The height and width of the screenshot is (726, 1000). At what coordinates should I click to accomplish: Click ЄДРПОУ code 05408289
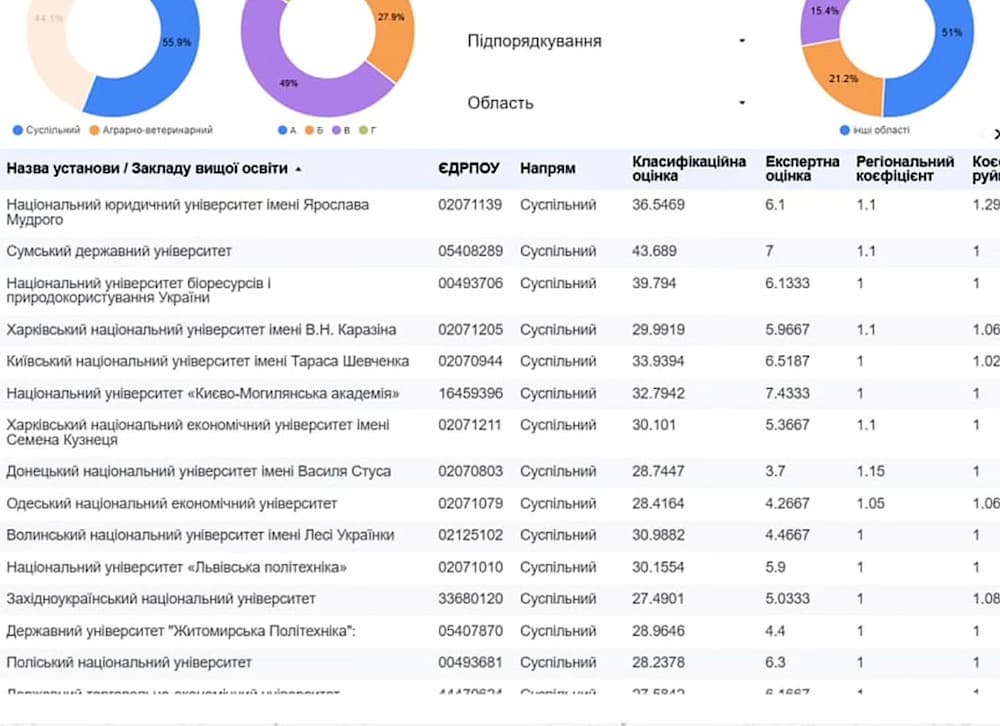(x=471, y=251)
